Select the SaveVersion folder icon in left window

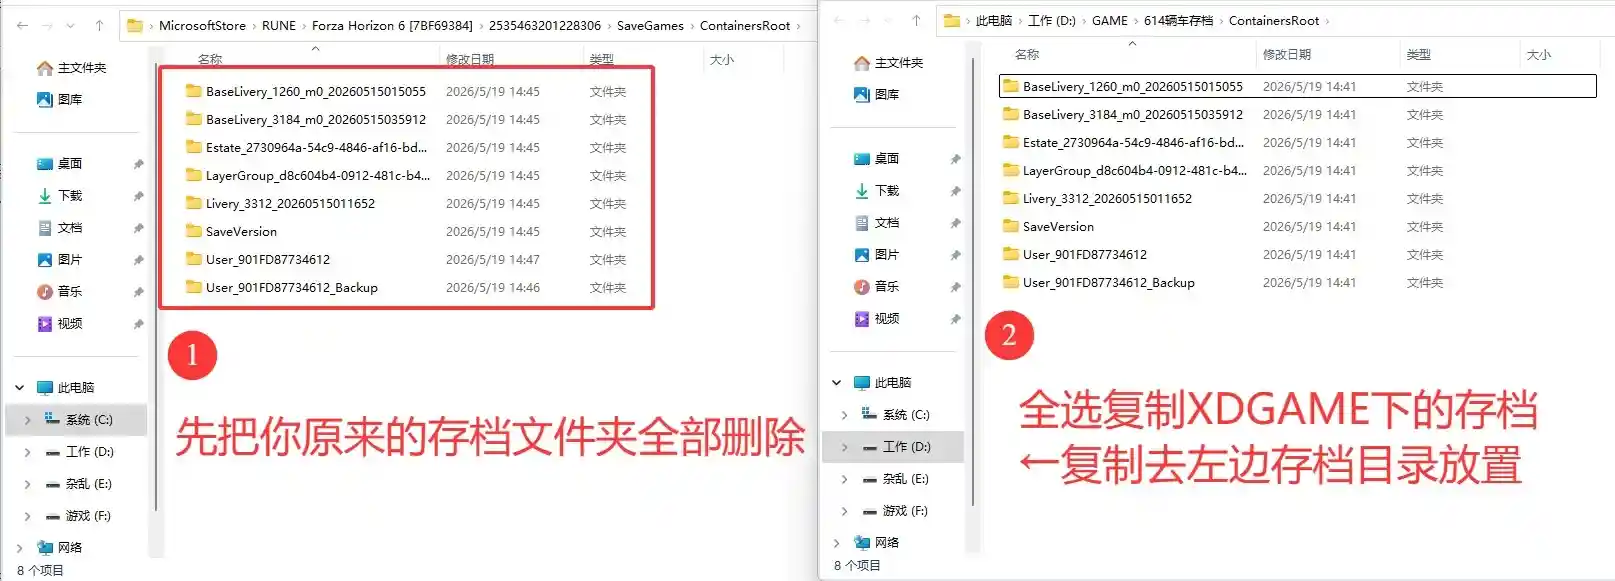[x=194, y=231]
